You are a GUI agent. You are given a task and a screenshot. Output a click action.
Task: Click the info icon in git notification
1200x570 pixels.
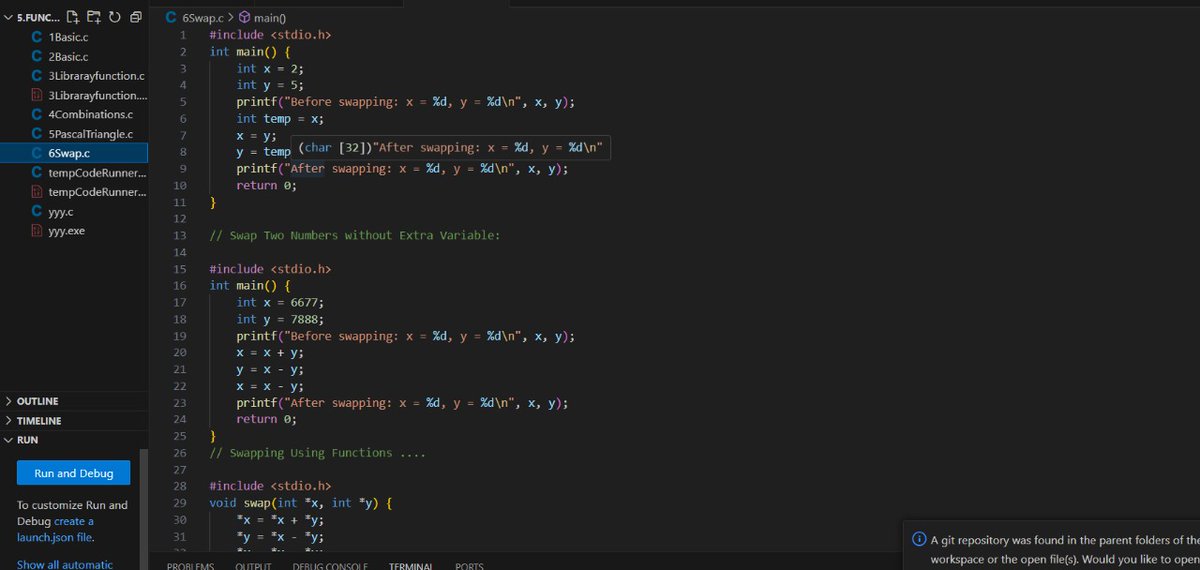click(x=919, y=540)
